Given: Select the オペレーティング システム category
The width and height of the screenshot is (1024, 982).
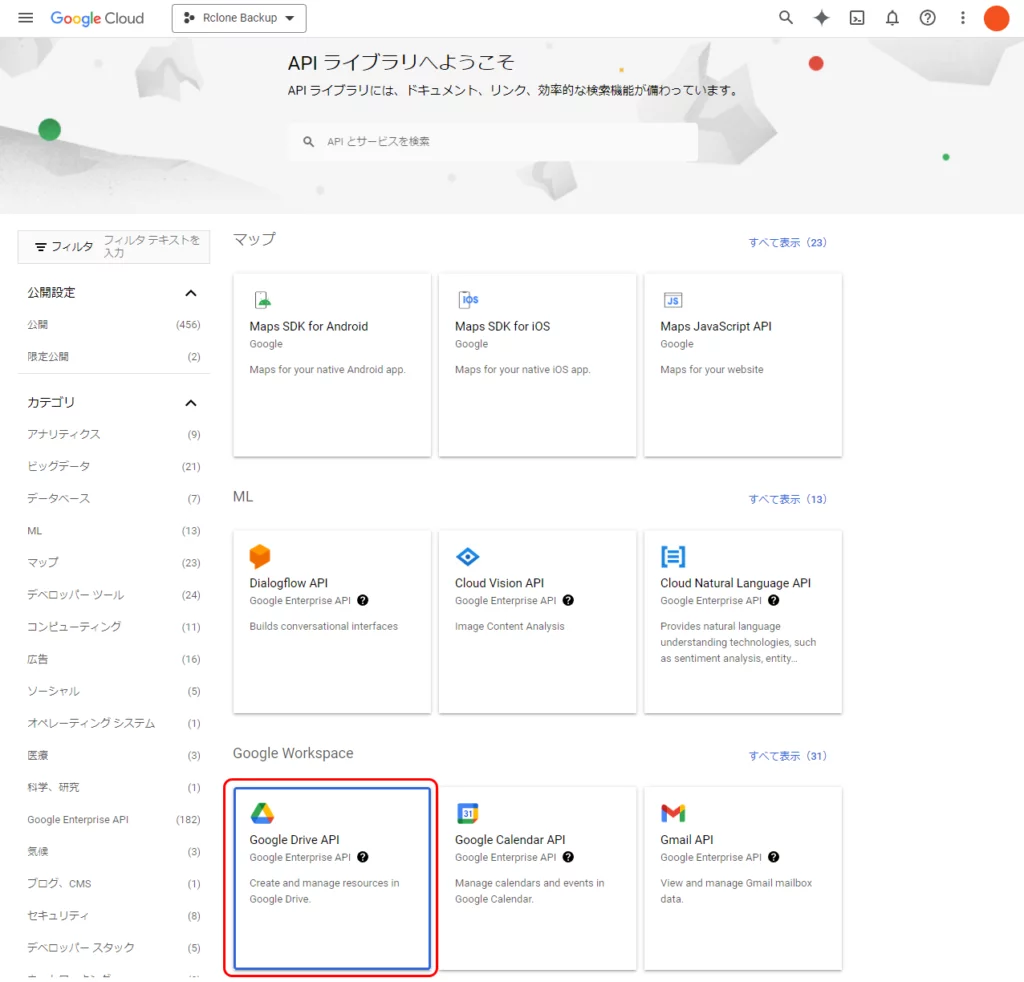Looking at the screenshot, I should tap(114, 723).
